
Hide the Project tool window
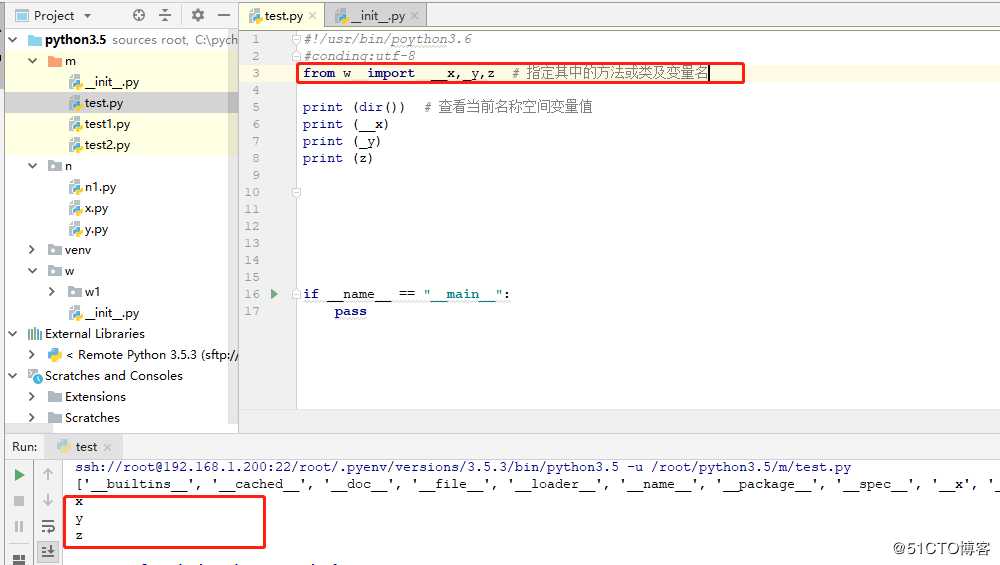[224, 15]
